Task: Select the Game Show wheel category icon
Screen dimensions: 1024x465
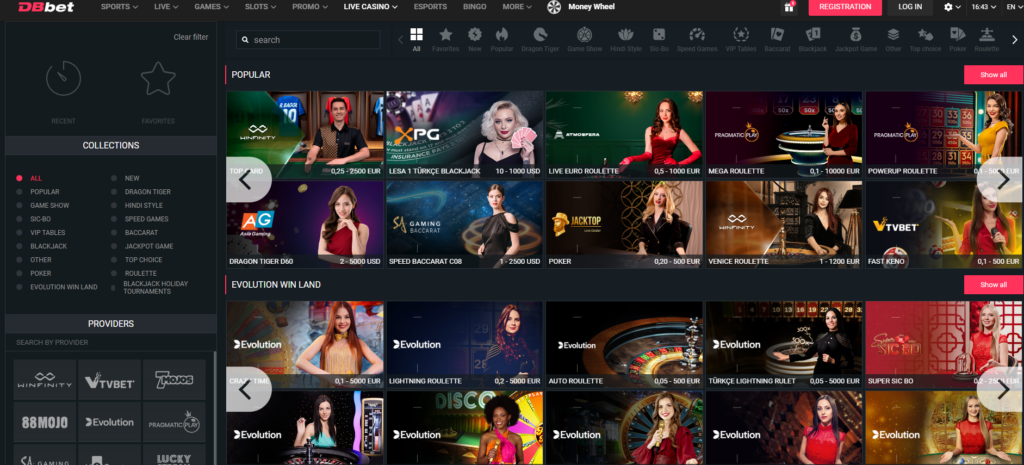Action: 584,35
